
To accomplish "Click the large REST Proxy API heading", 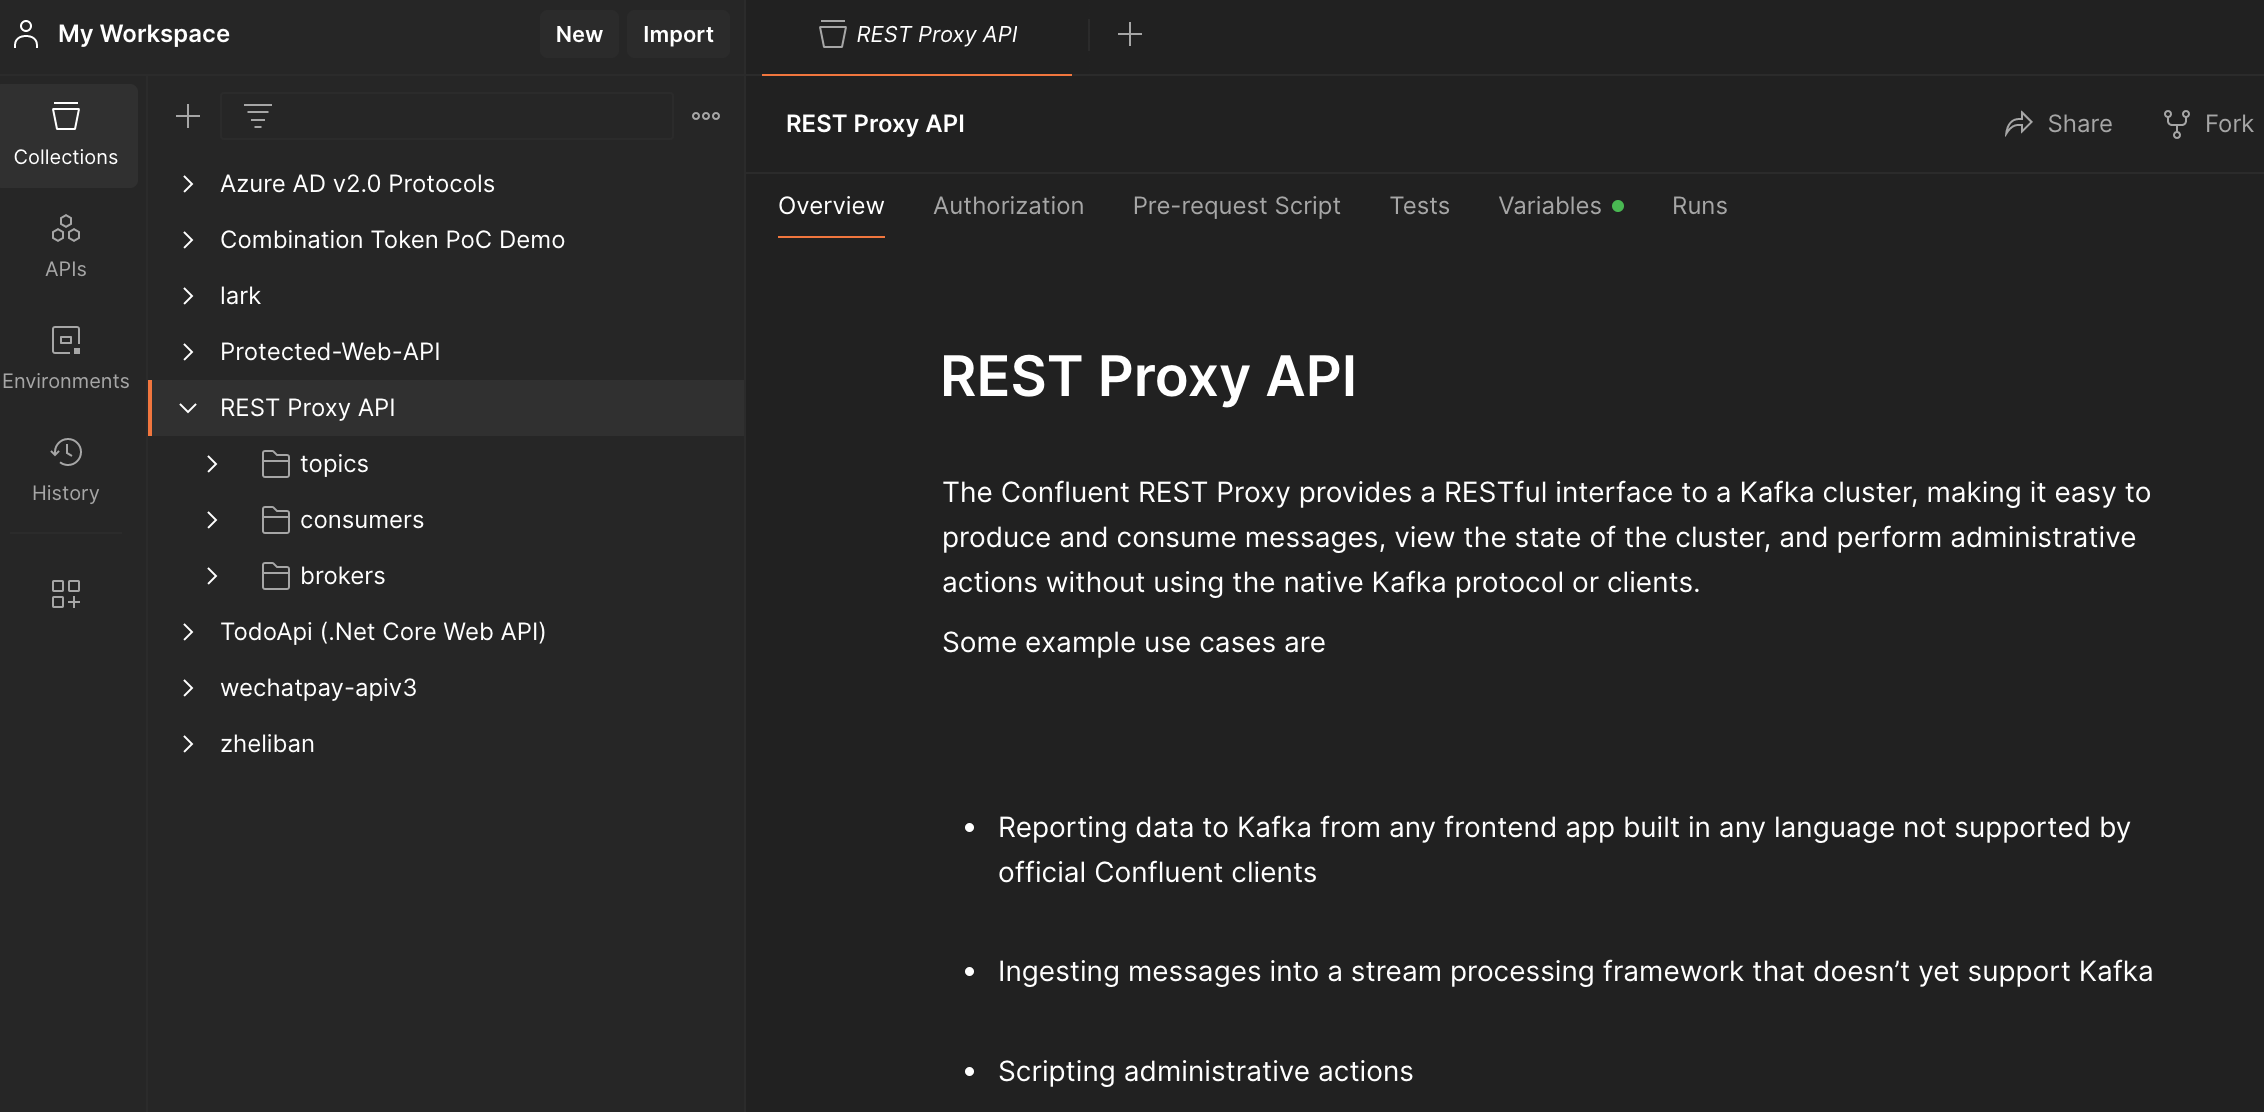I will click(1148, 376).
